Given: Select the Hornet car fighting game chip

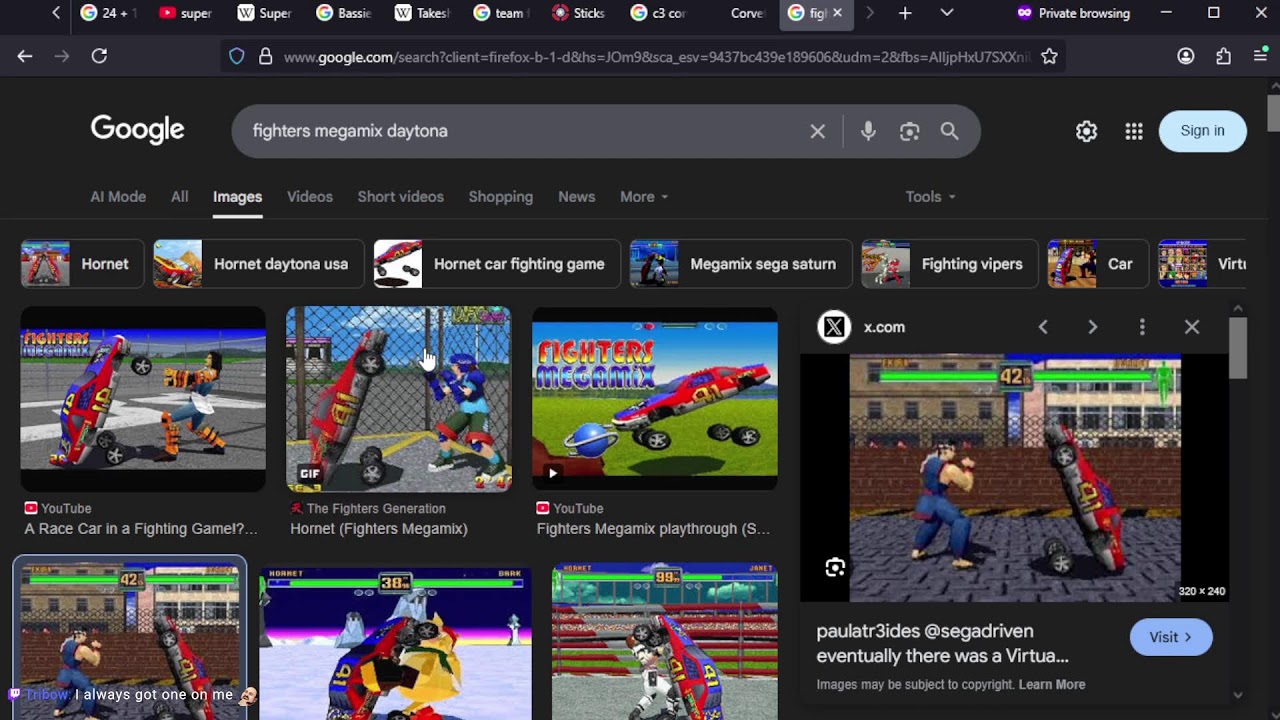Looking at the screenshot, I should click(496, 264).
